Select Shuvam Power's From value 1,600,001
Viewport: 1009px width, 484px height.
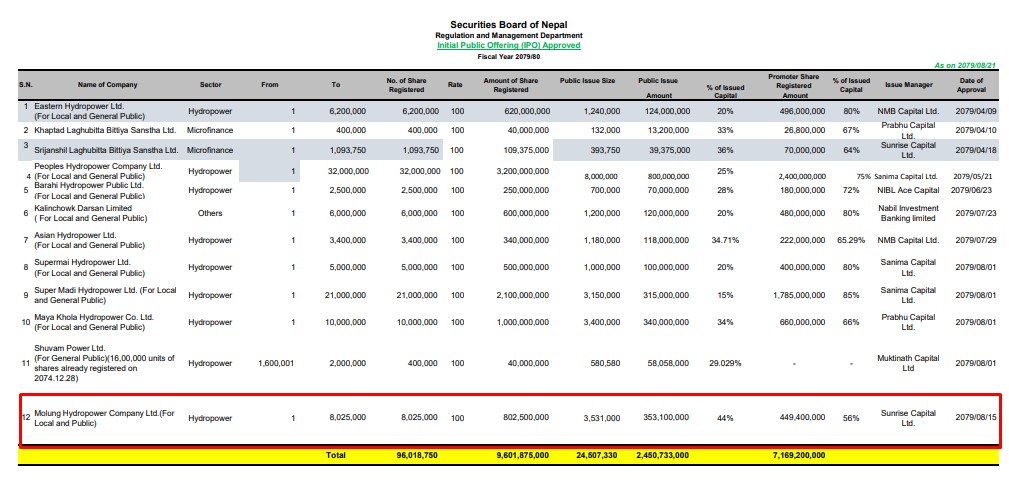(276, 363)
